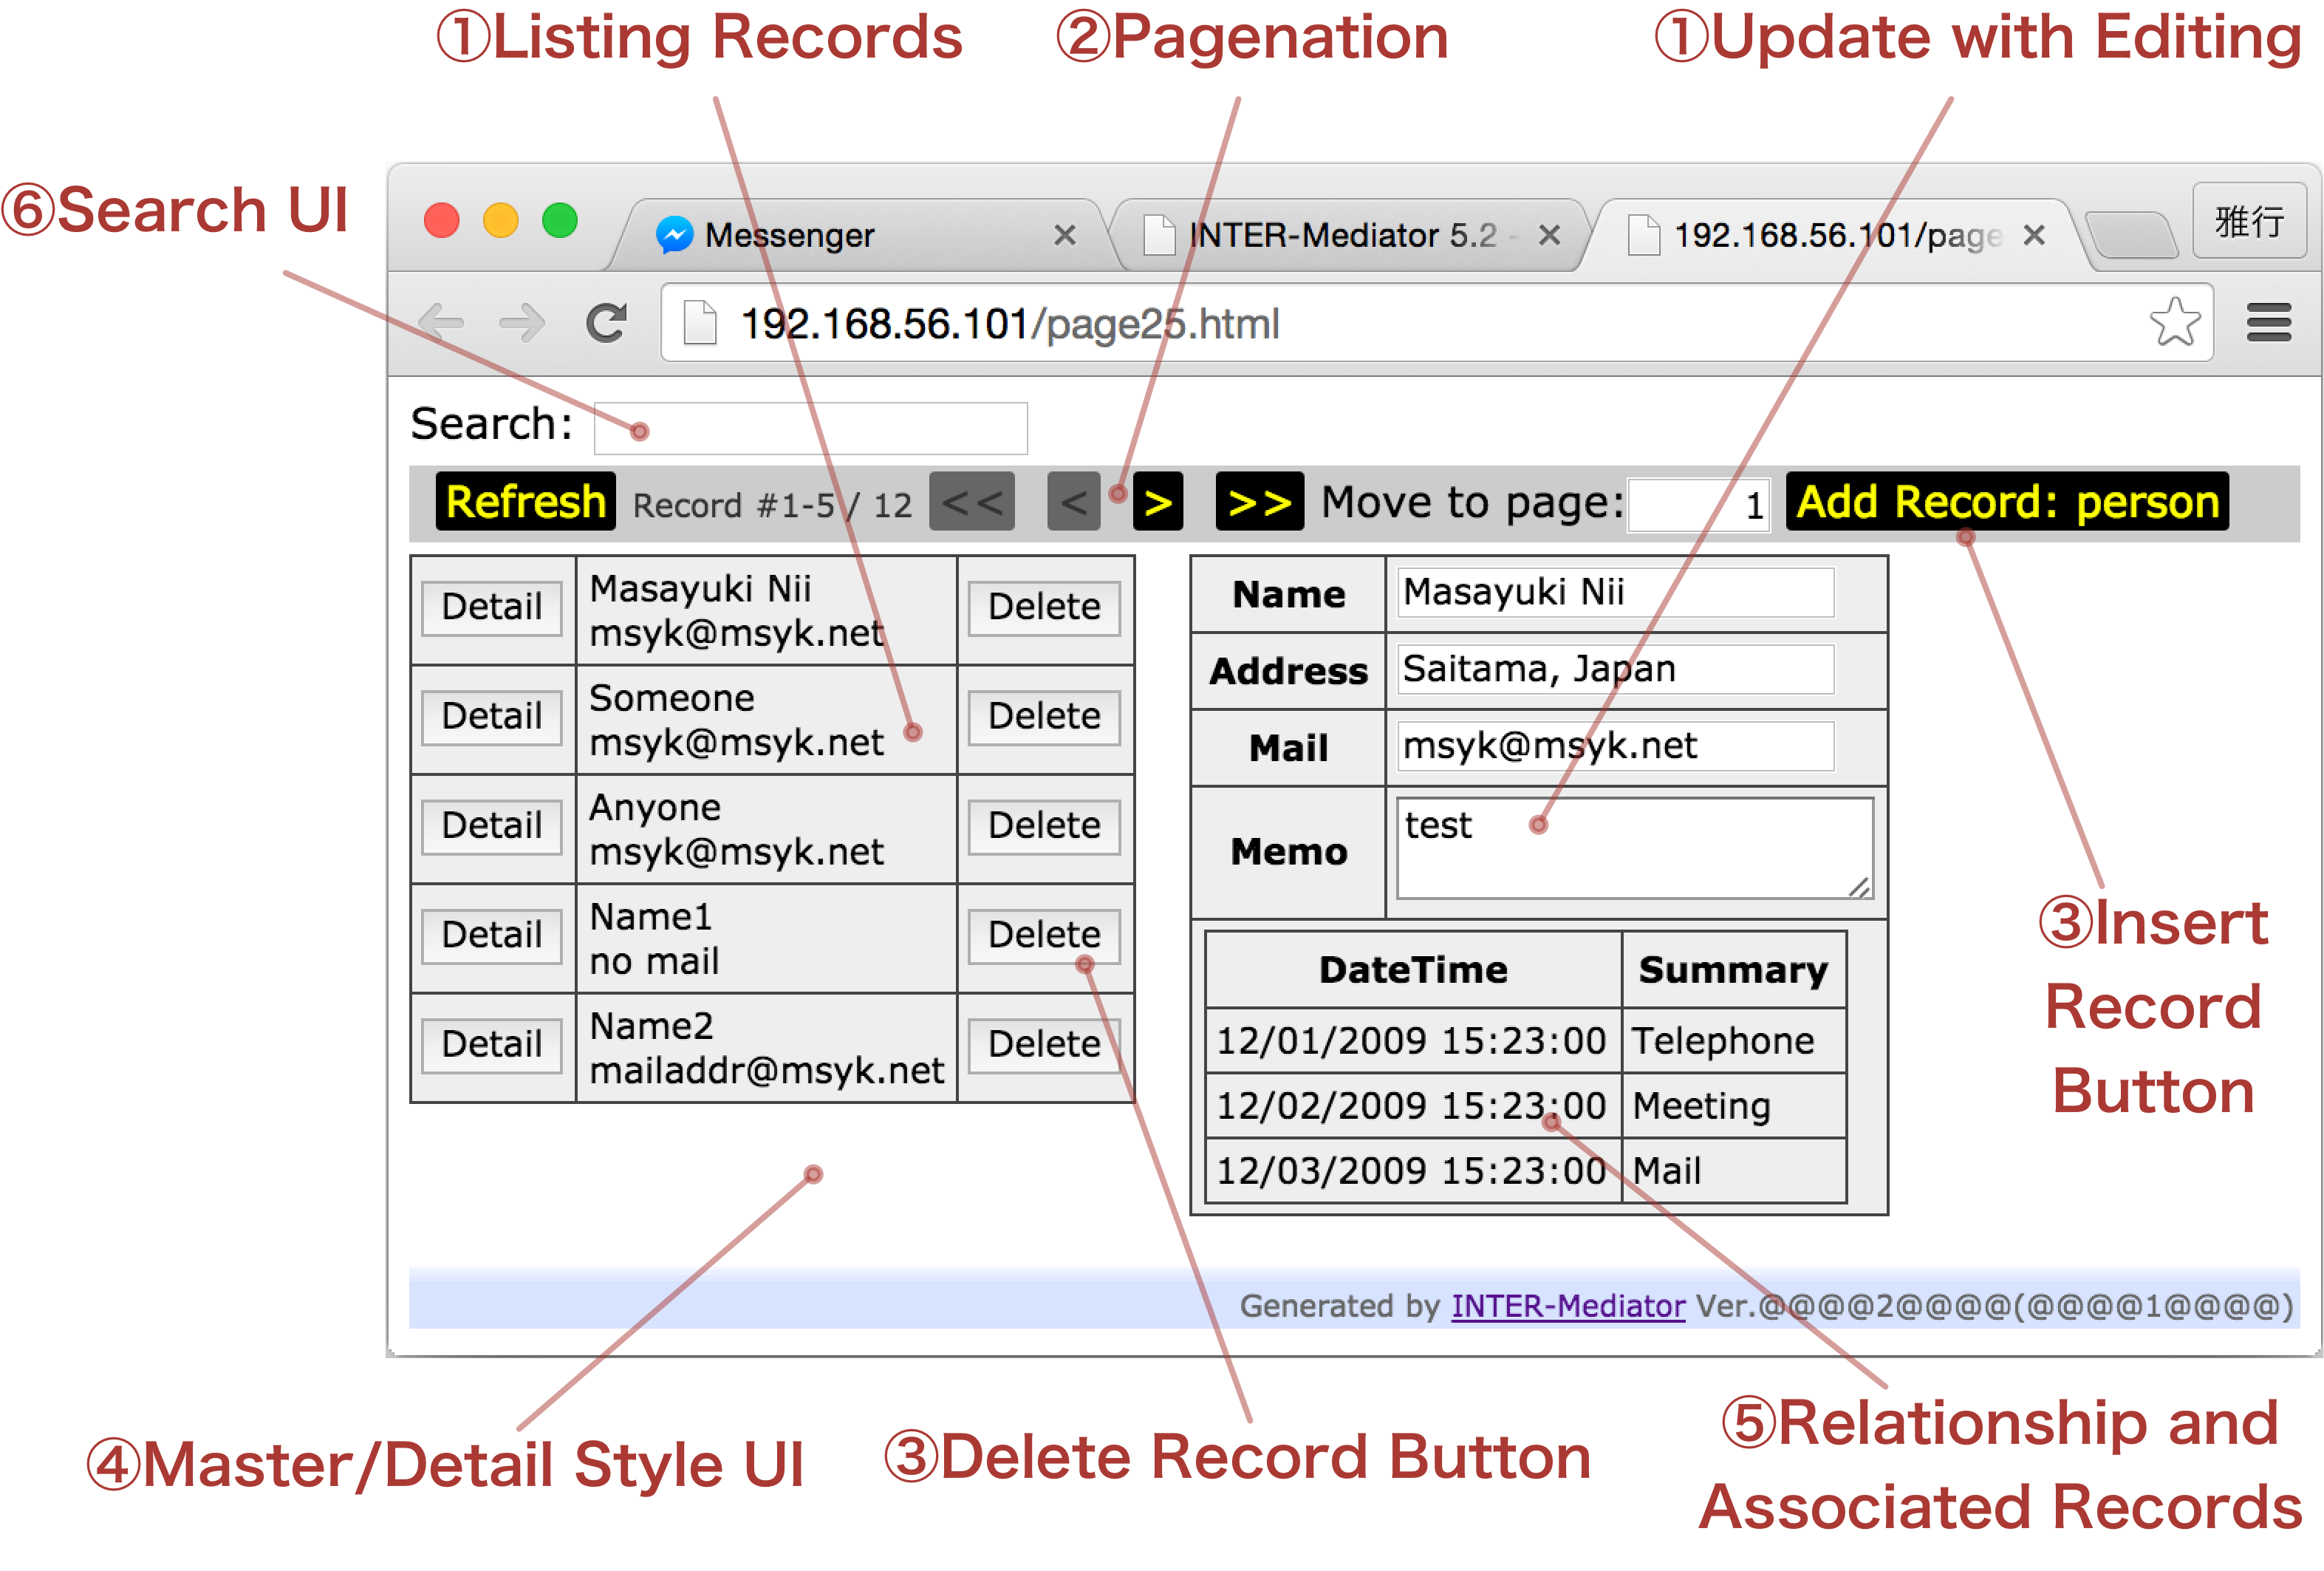Click the yellow window minimize button
The image size is (2324, 1571).
click(500, 220)
